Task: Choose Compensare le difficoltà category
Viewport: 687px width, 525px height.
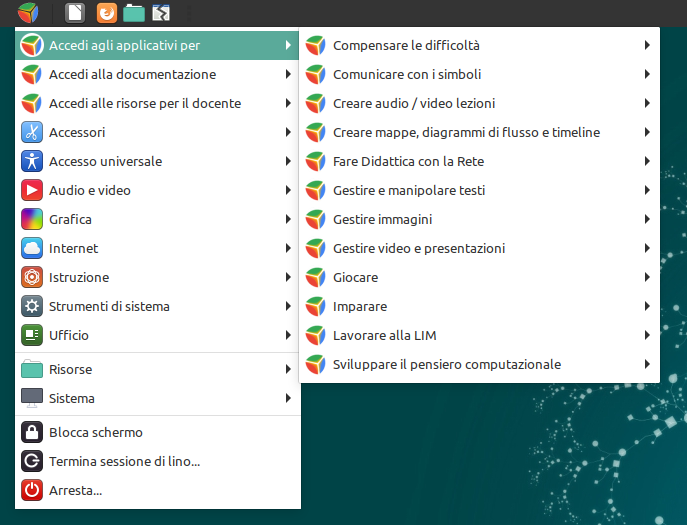Action: [x=406, y=45]
